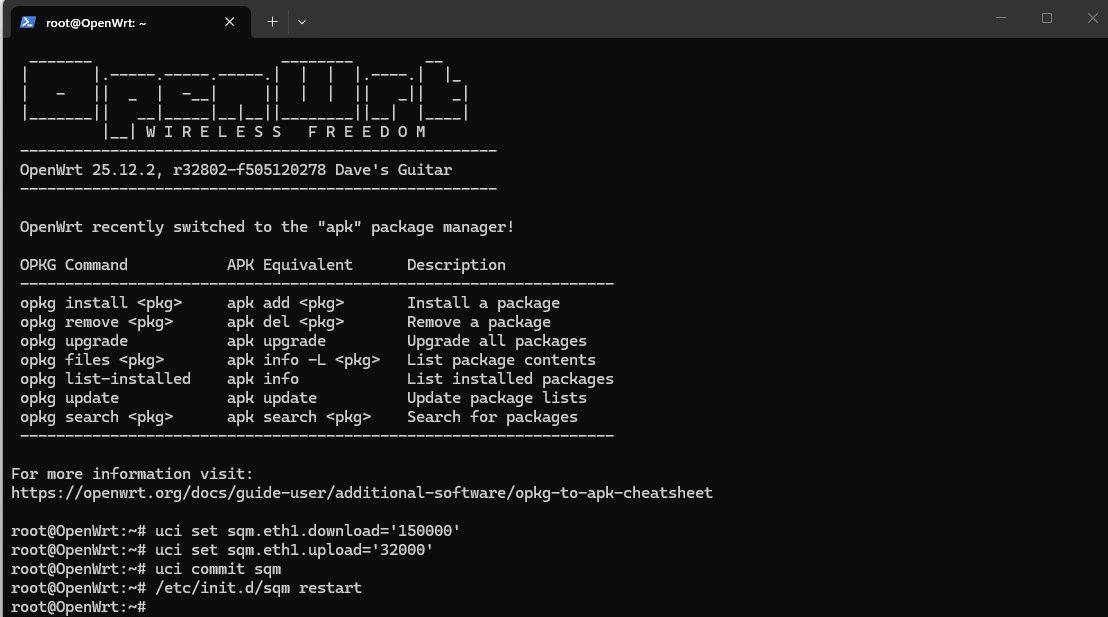Image resolution: width=1108 pixels, height=617 pixels.
Task: Open the new tab dropdown chevron
Action: pos(301,21)
